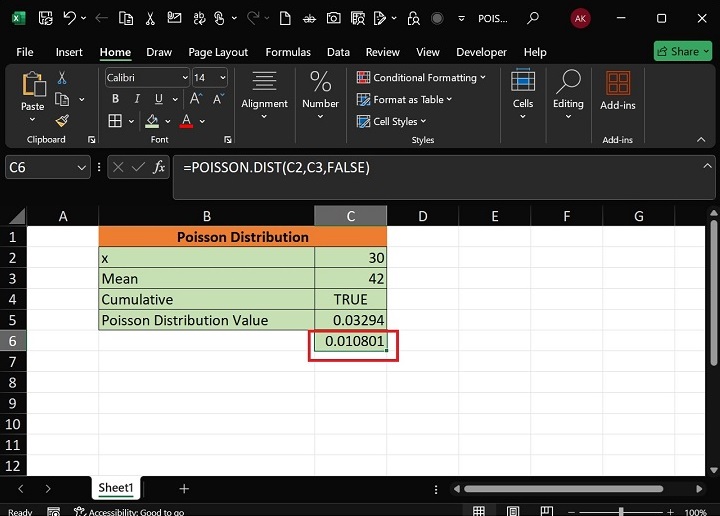Viewport: 720px width, 516px height.
Task: Click the Cut scissors icon in Clipboard
Action: pos(62,78)
